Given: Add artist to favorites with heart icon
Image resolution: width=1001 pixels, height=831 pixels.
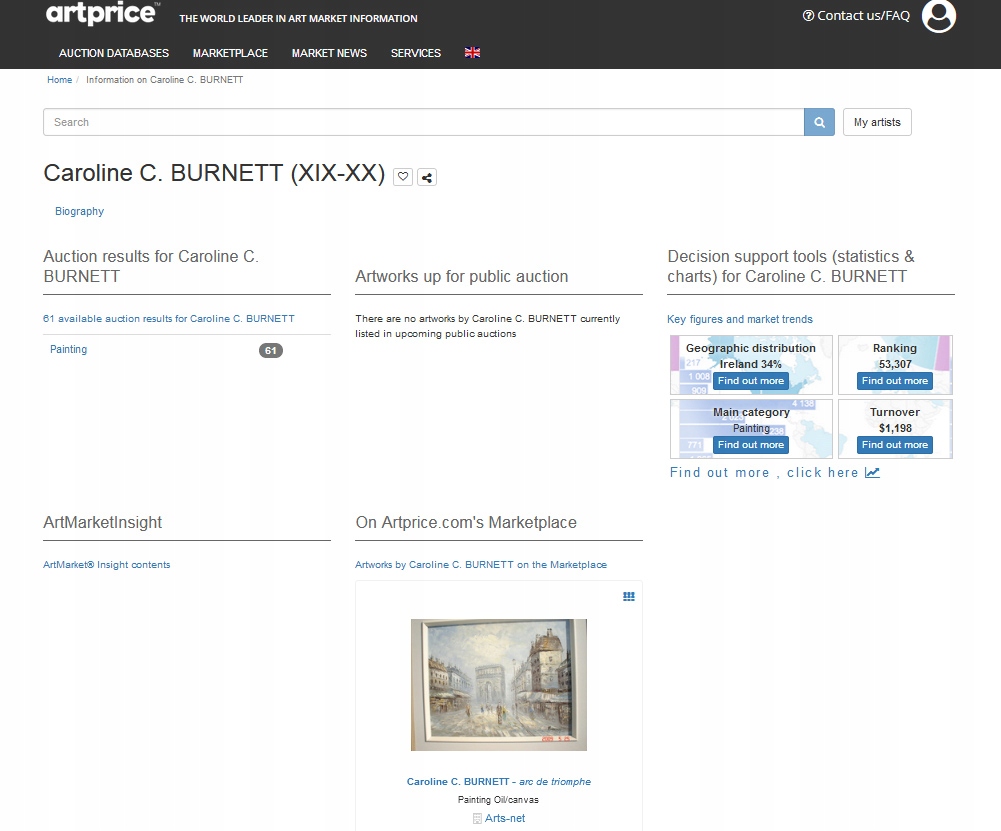Looking at the screenshot, I should 403,177.
